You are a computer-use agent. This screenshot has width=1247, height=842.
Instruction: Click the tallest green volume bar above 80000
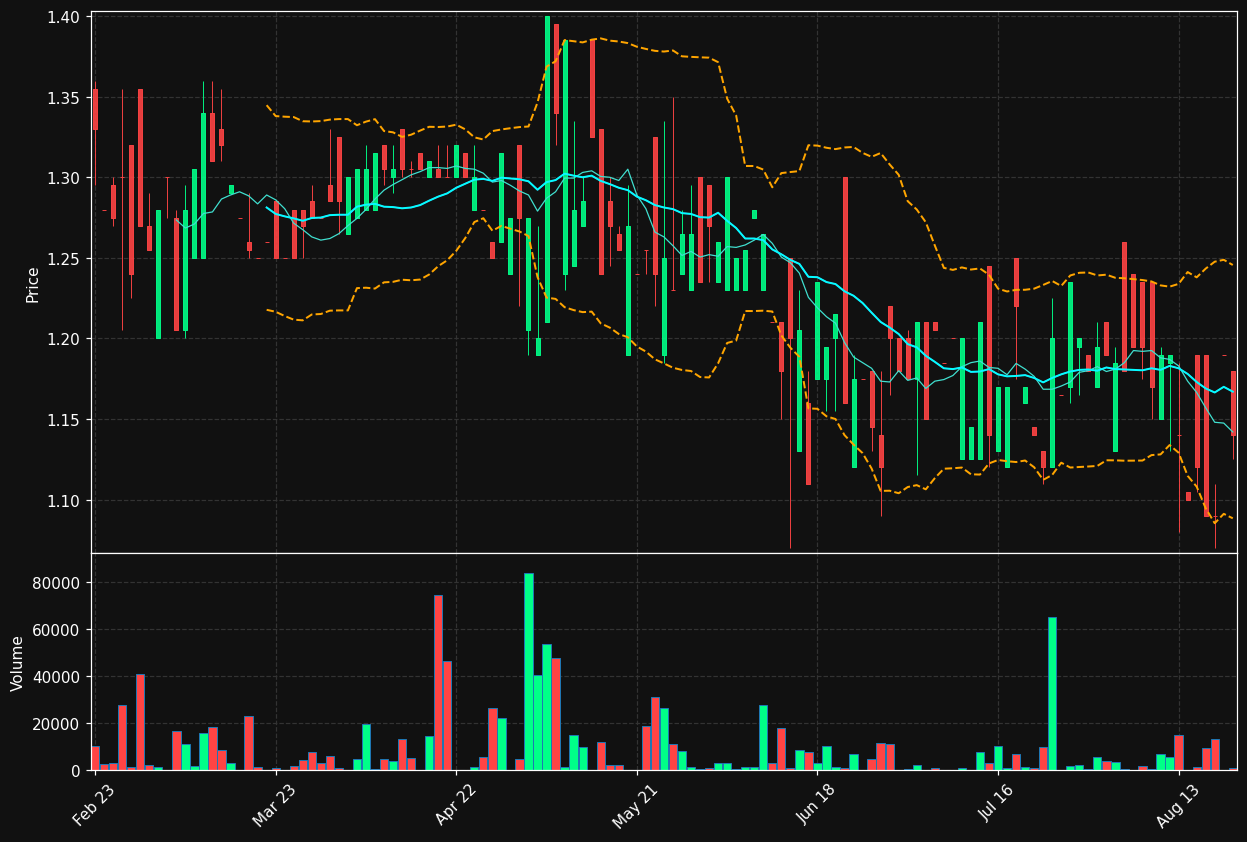tap(529, 672)
